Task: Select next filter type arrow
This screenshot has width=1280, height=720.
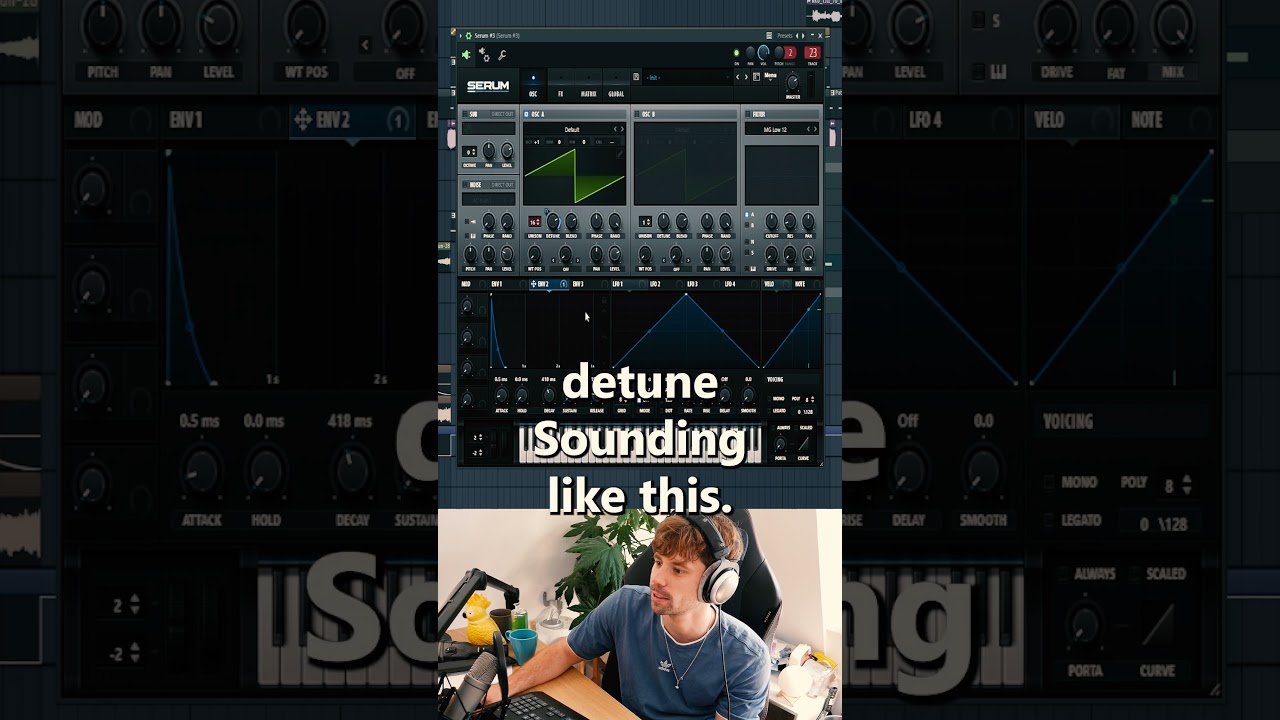Action: [x=815, y=129]
